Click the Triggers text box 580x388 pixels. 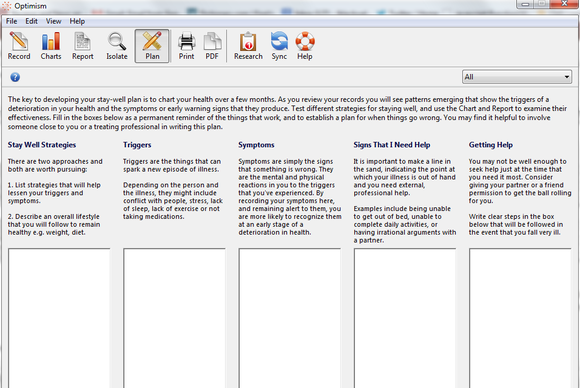pyautogui.click(x=174, y=318)
